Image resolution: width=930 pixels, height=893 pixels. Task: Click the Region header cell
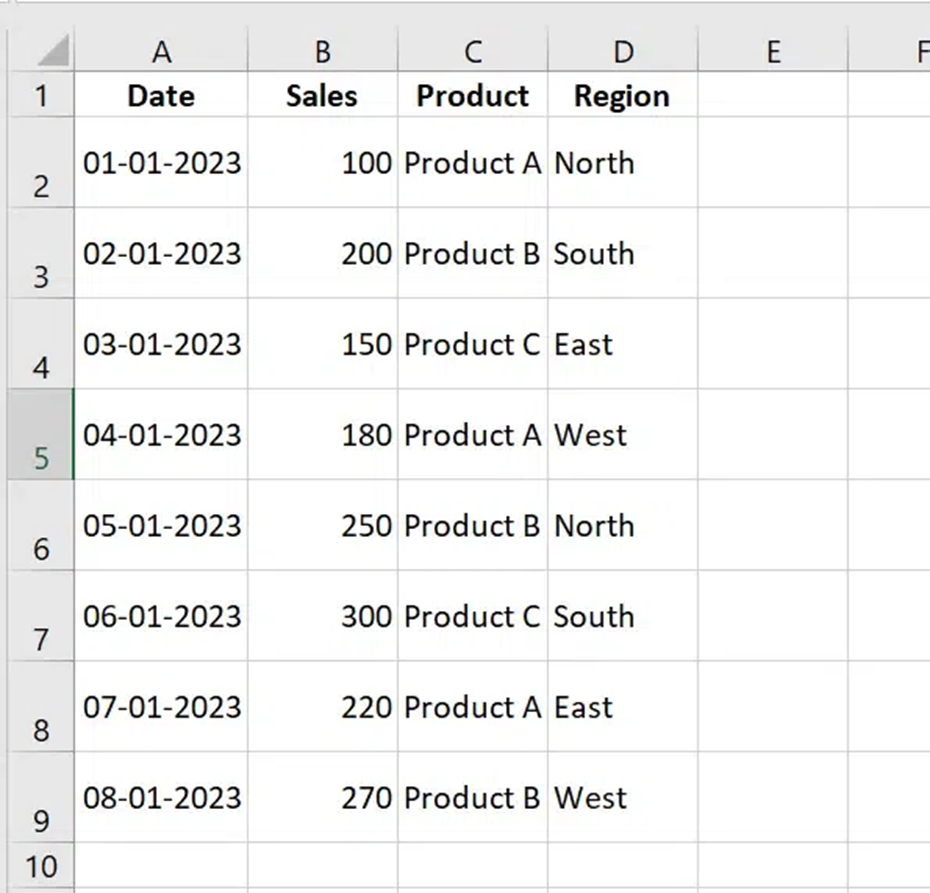click(623, 94)
